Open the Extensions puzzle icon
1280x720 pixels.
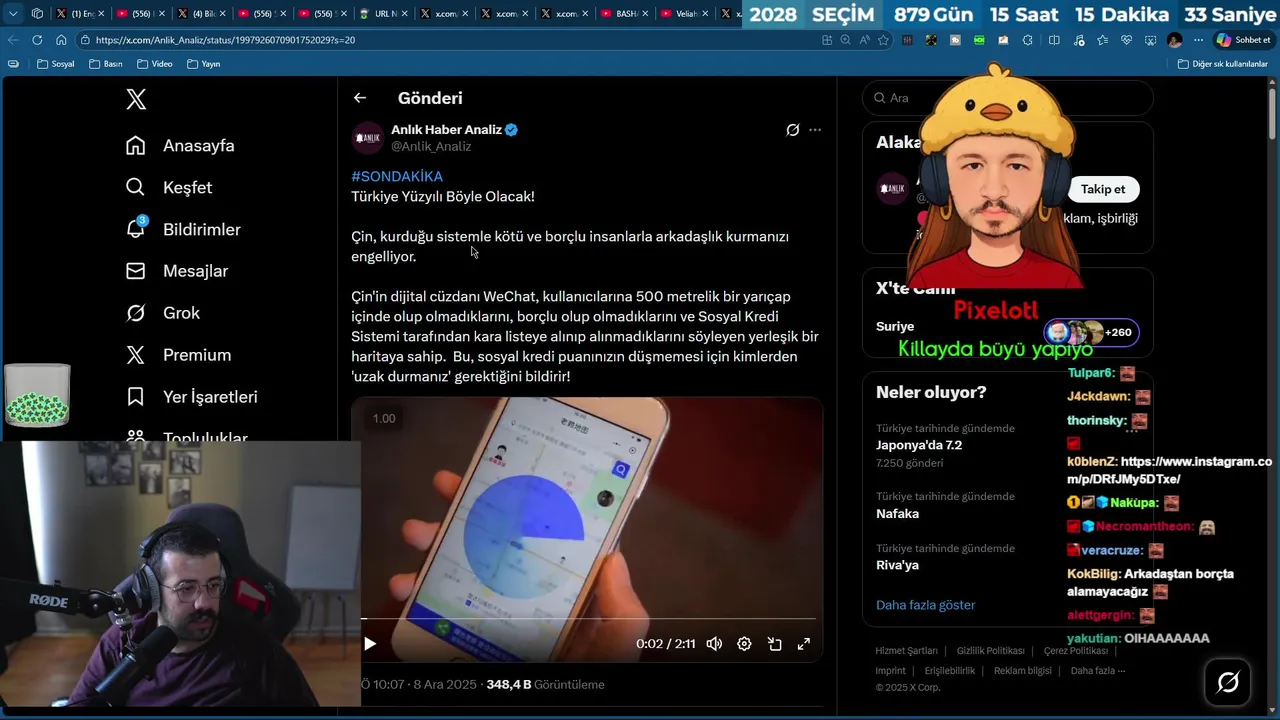1028,40
